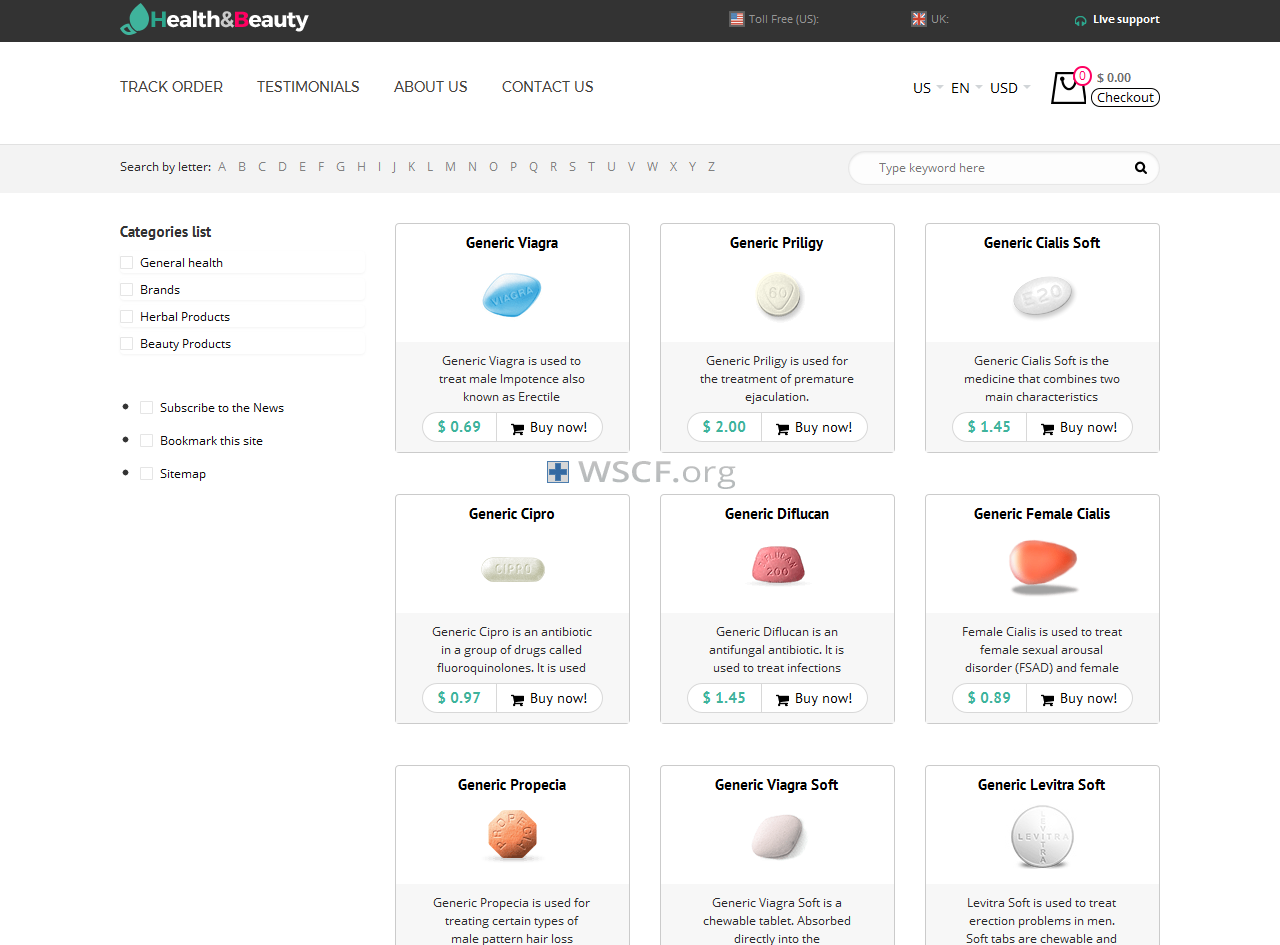This screenshot has width=1280, height=945.
Task: Click the $ 0.89 Female Cialis price
Action: pos(989,698)
